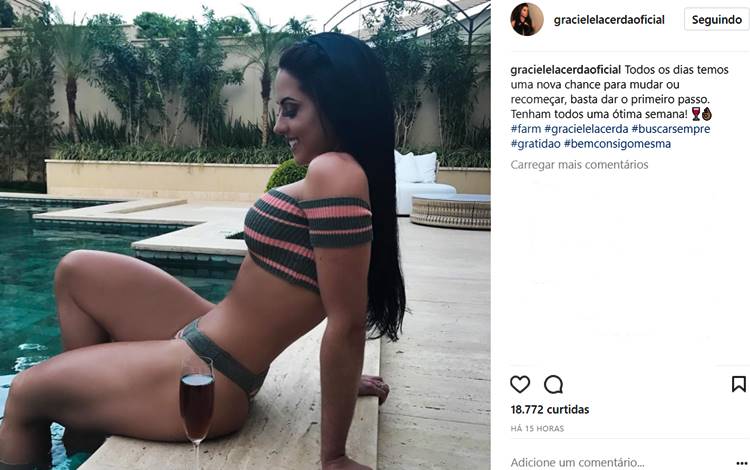This screenshot has height=470, width=750.
Task: Open the HÁ 15 HORAS timestamp
Action: [x=537, y=428]
